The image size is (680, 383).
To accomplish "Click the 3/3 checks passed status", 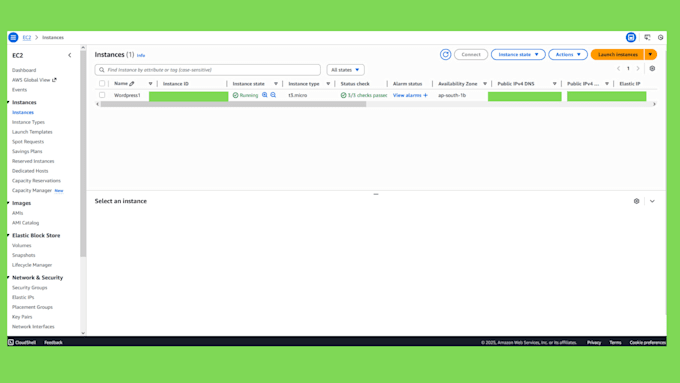I will tap(364, 95).
